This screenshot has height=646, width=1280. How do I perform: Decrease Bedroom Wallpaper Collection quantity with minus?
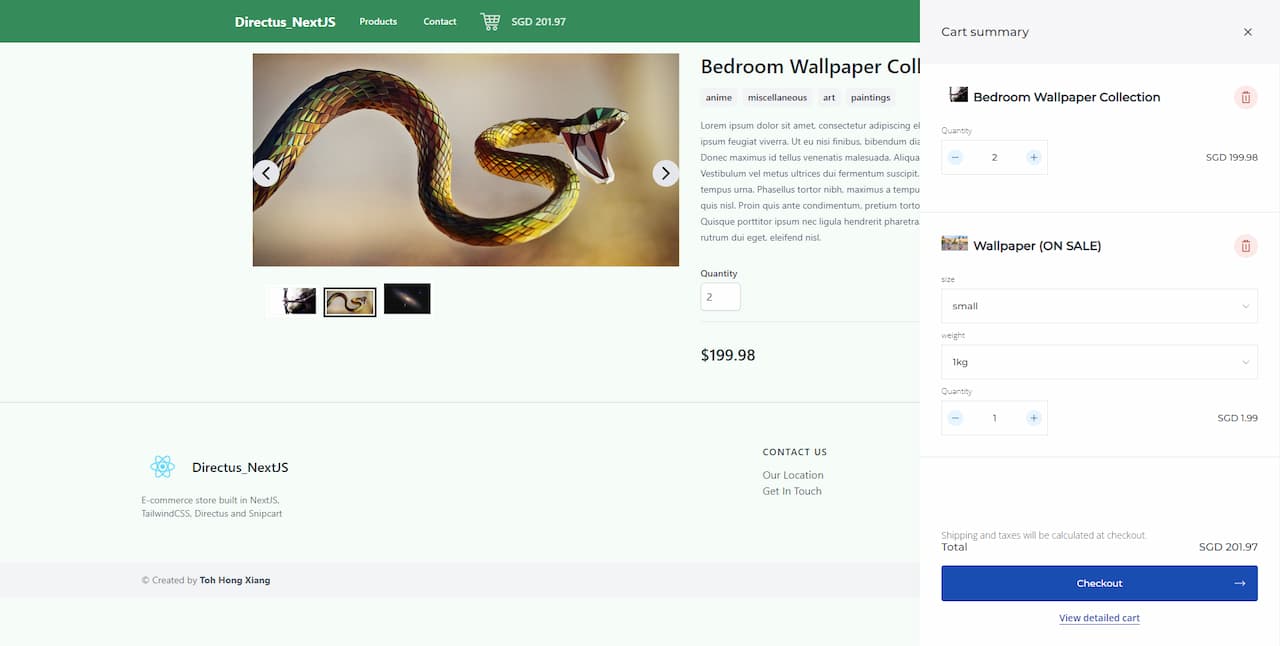(x=955, y=157)
